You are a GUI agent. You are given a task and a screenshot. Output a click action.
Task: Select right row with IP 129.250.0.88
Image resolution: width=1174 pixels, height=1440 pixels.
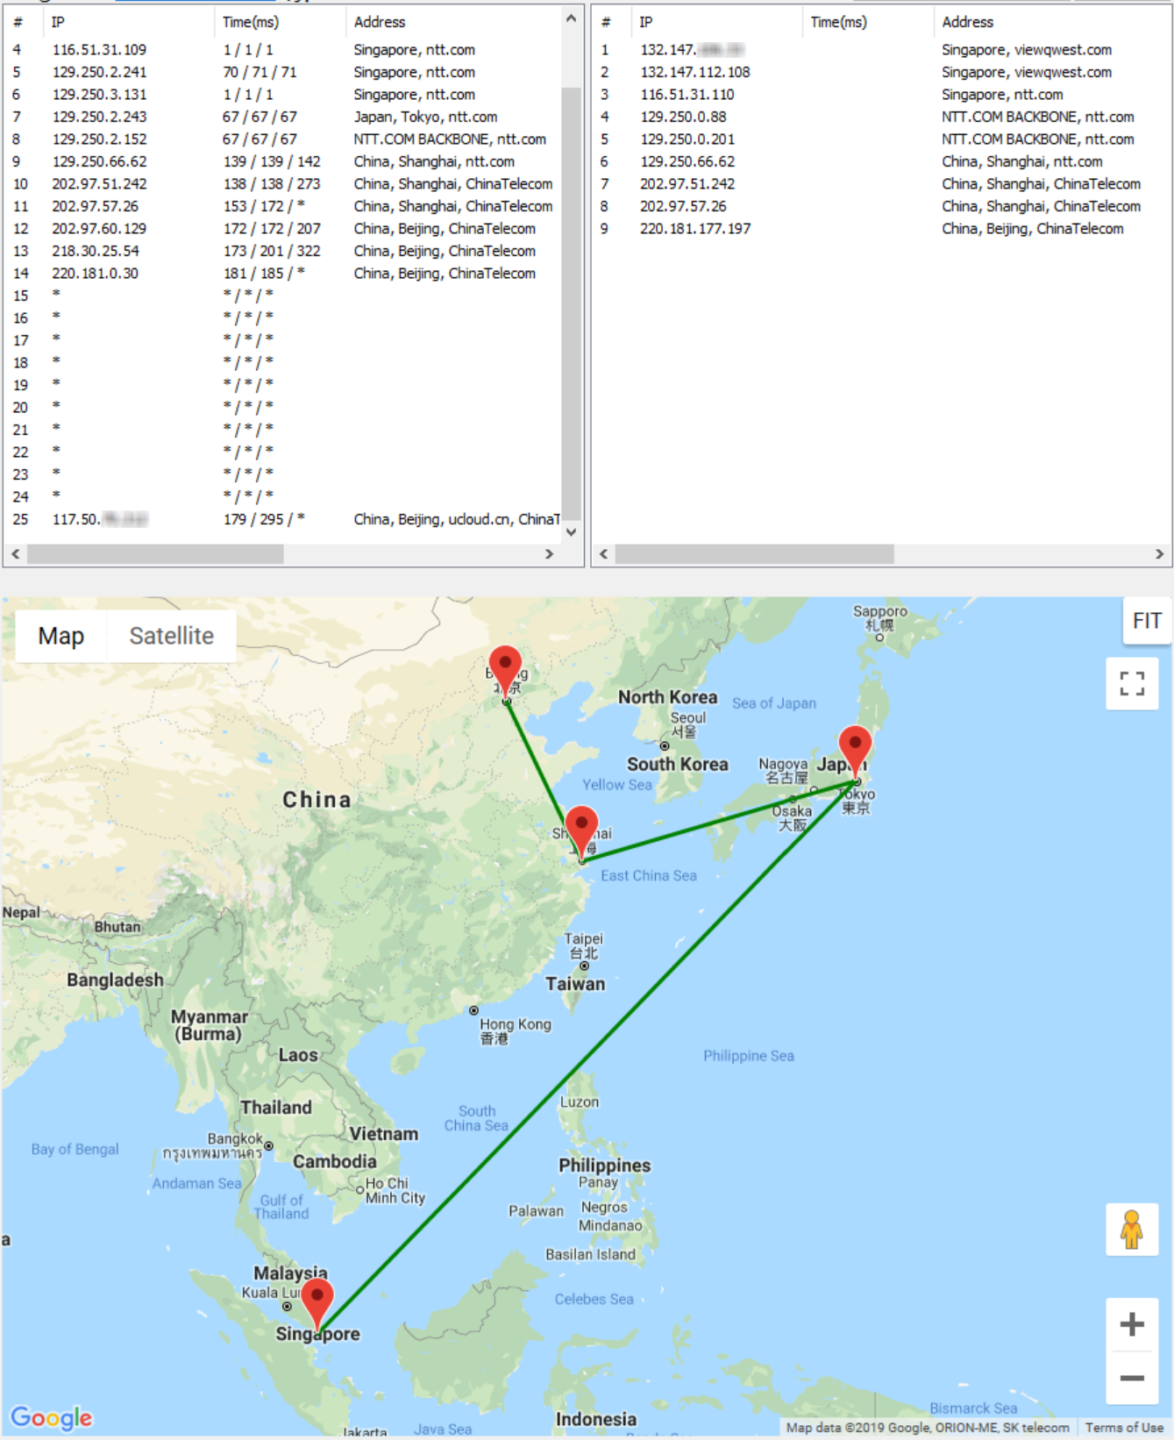pos(881,117)
